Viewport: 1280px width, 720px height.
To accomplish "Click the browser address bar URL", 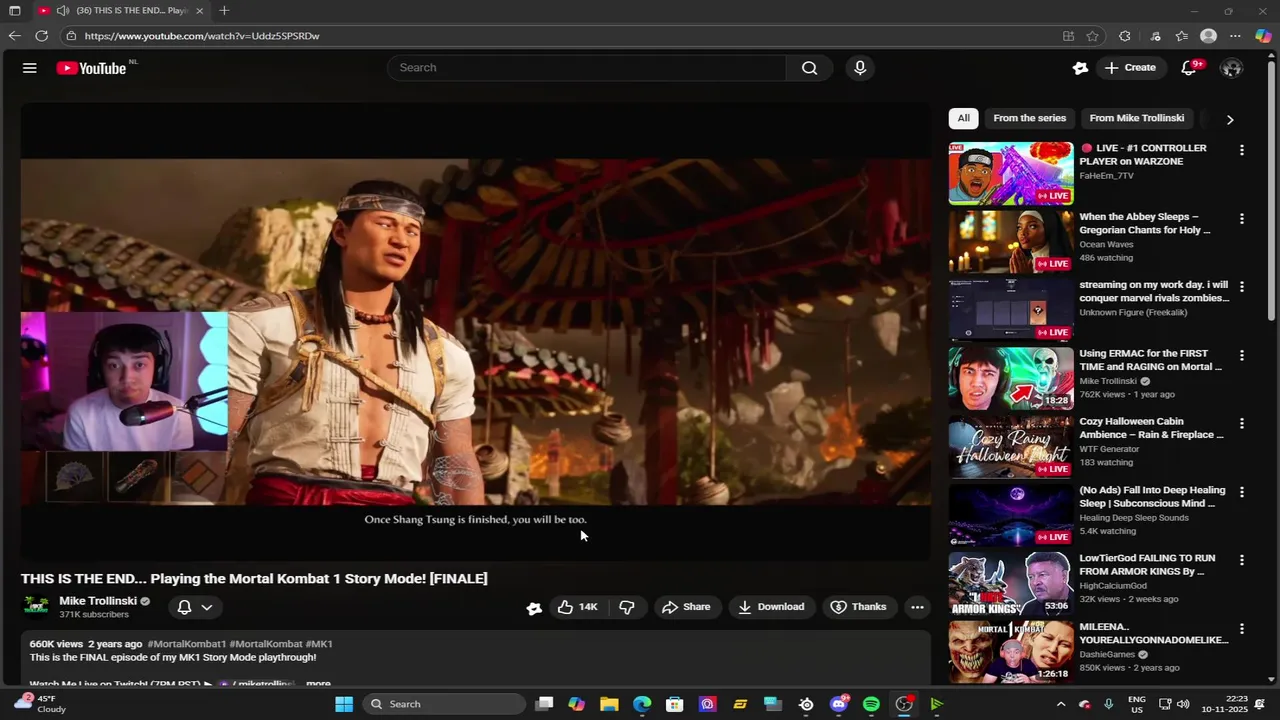I will [202, 36].
